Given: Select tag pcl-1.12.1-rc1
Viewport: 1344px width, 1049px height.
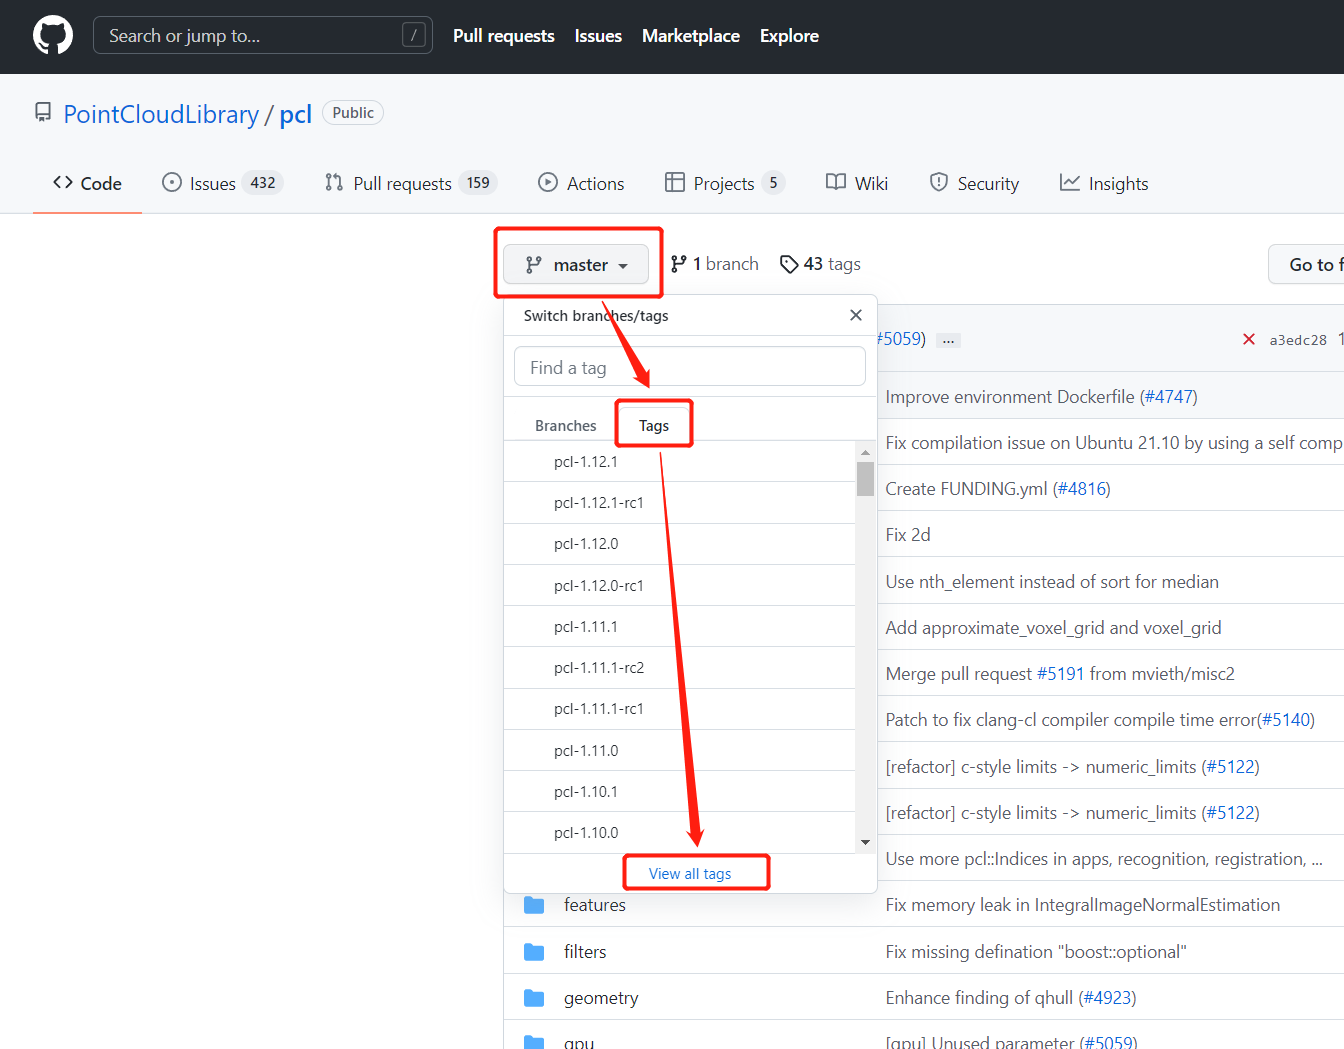Looking at the screenshot, I should coord(680,503).
